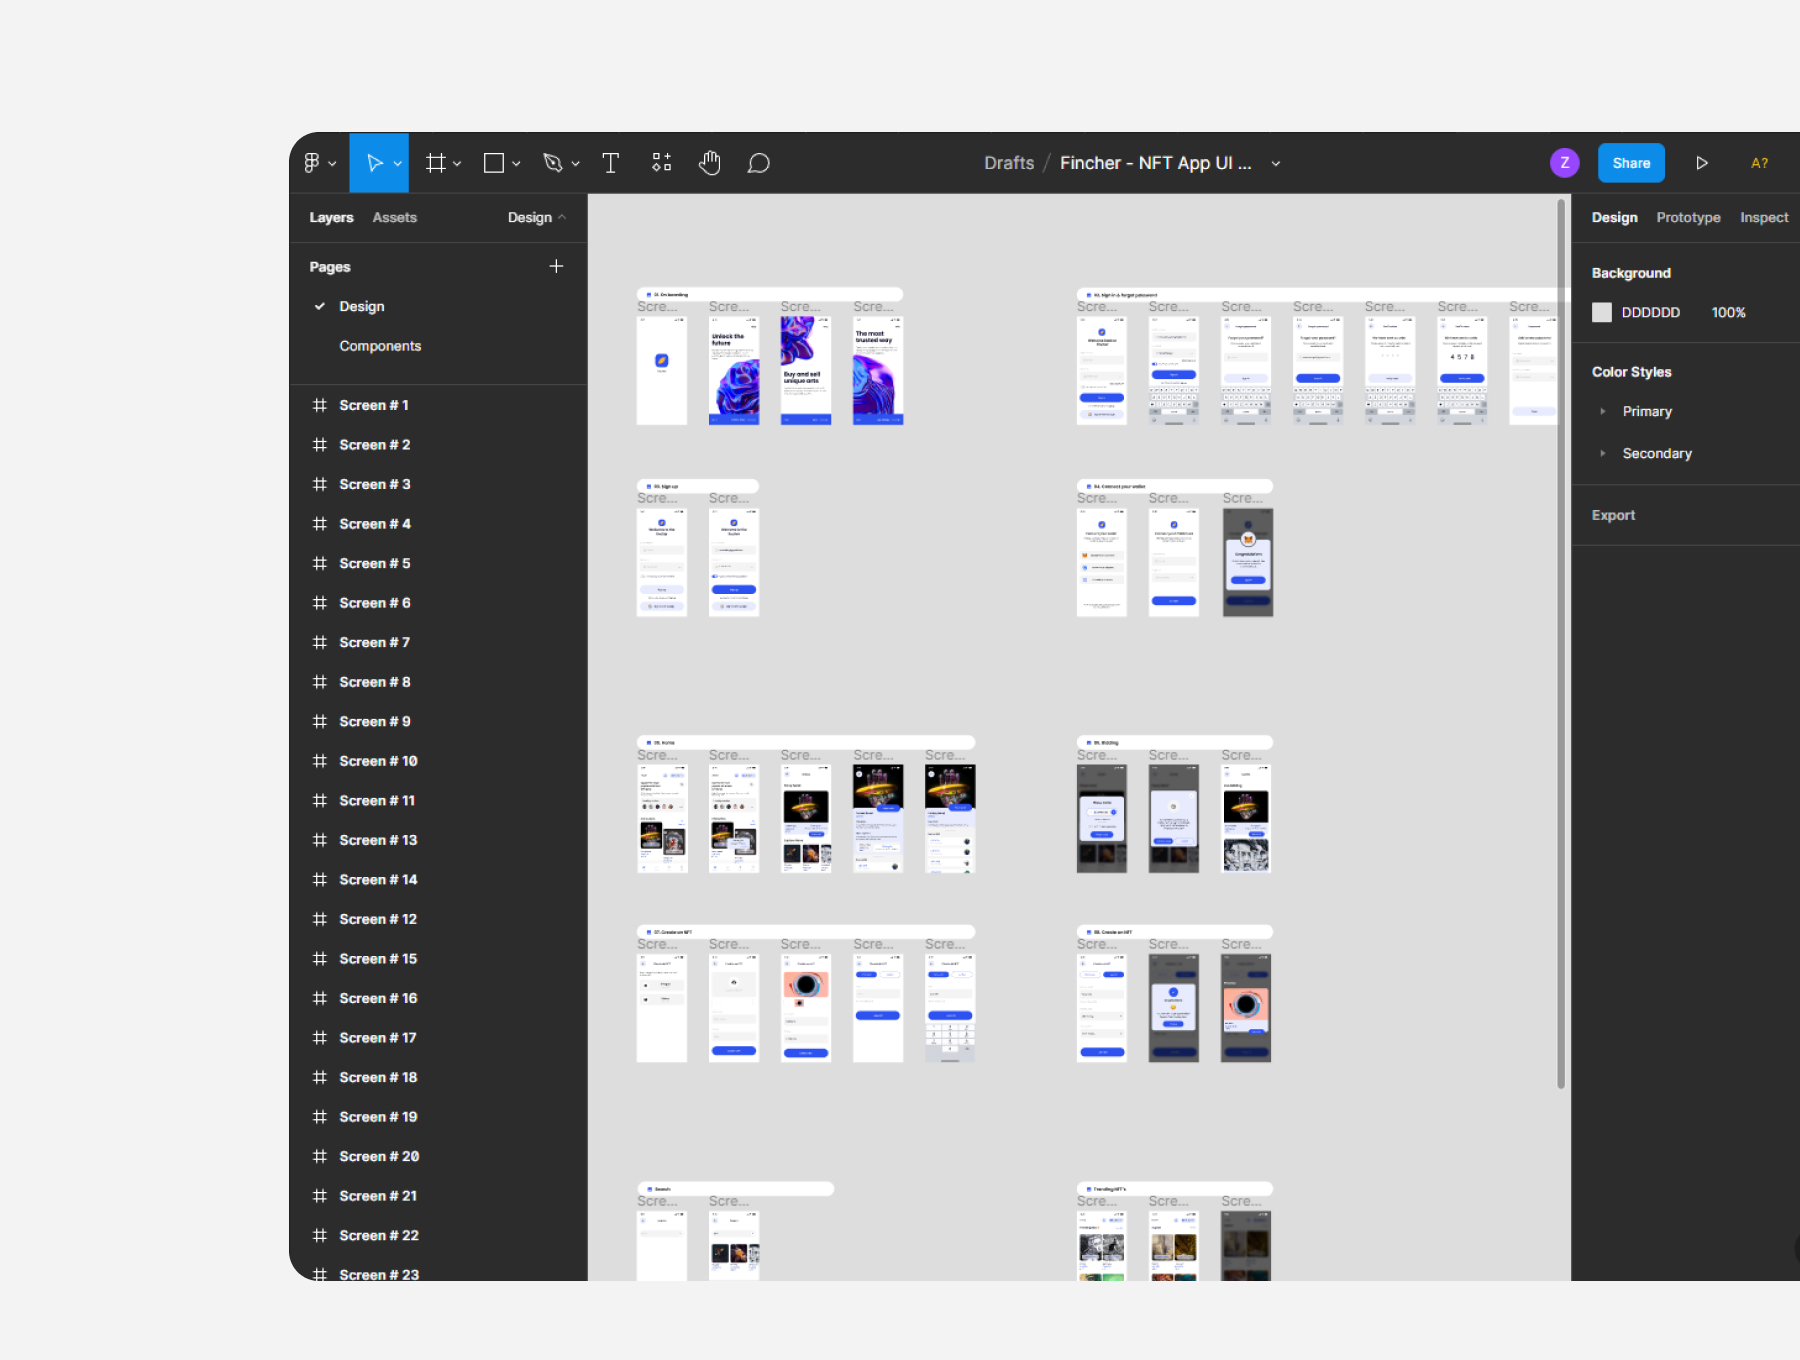The width and height of the screenshot is (1800, 1360).
Task: Select the Comment tool
Action: coord(758,163)
